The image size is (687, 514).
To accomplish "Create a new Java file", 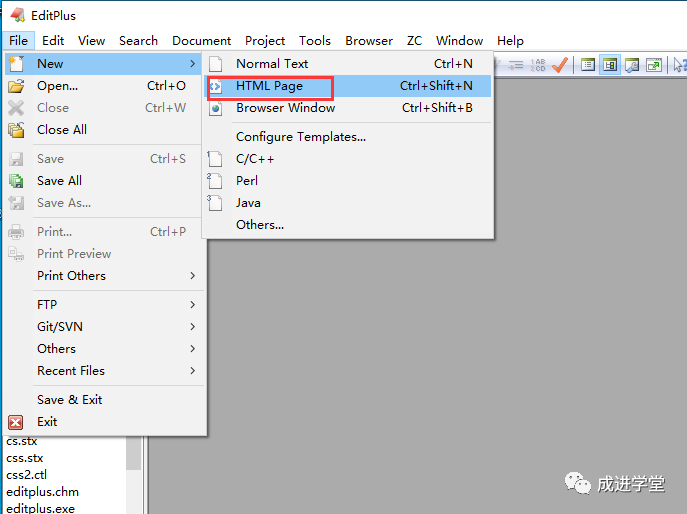I will 348,203.
